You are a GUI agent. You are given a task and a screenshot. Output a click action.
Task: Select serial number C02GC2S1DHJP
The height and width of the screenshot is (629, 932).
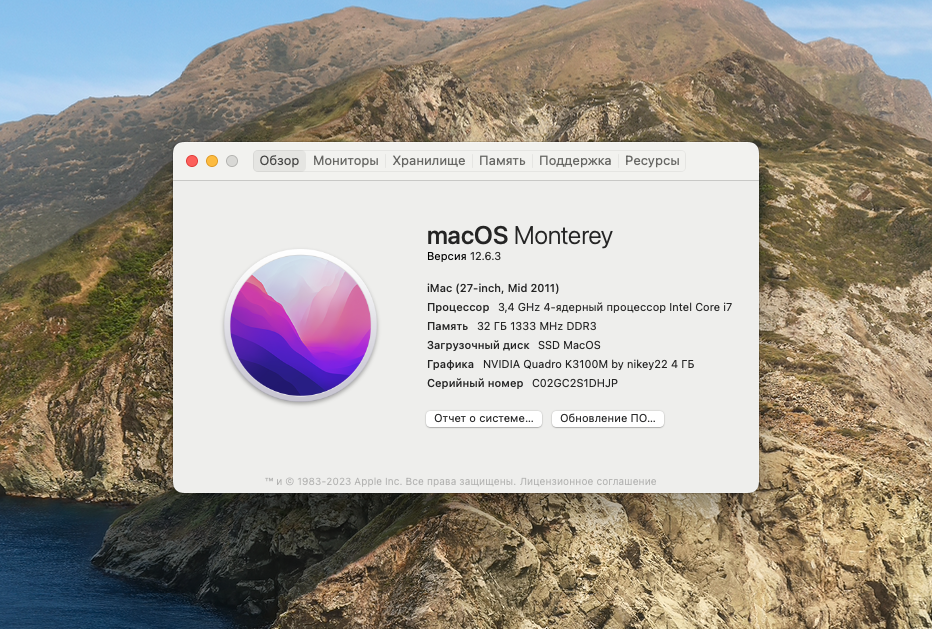tap(575, 383)
